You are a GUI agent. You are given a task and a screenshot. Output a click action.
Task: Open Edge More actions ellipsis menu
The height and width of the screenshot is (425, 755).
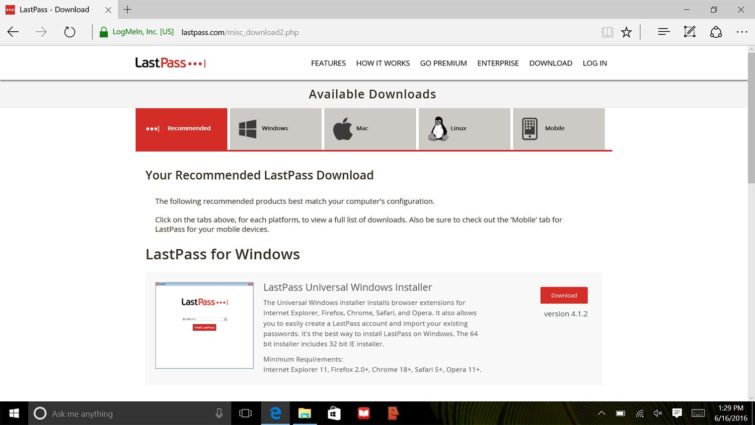coord(742,32)
